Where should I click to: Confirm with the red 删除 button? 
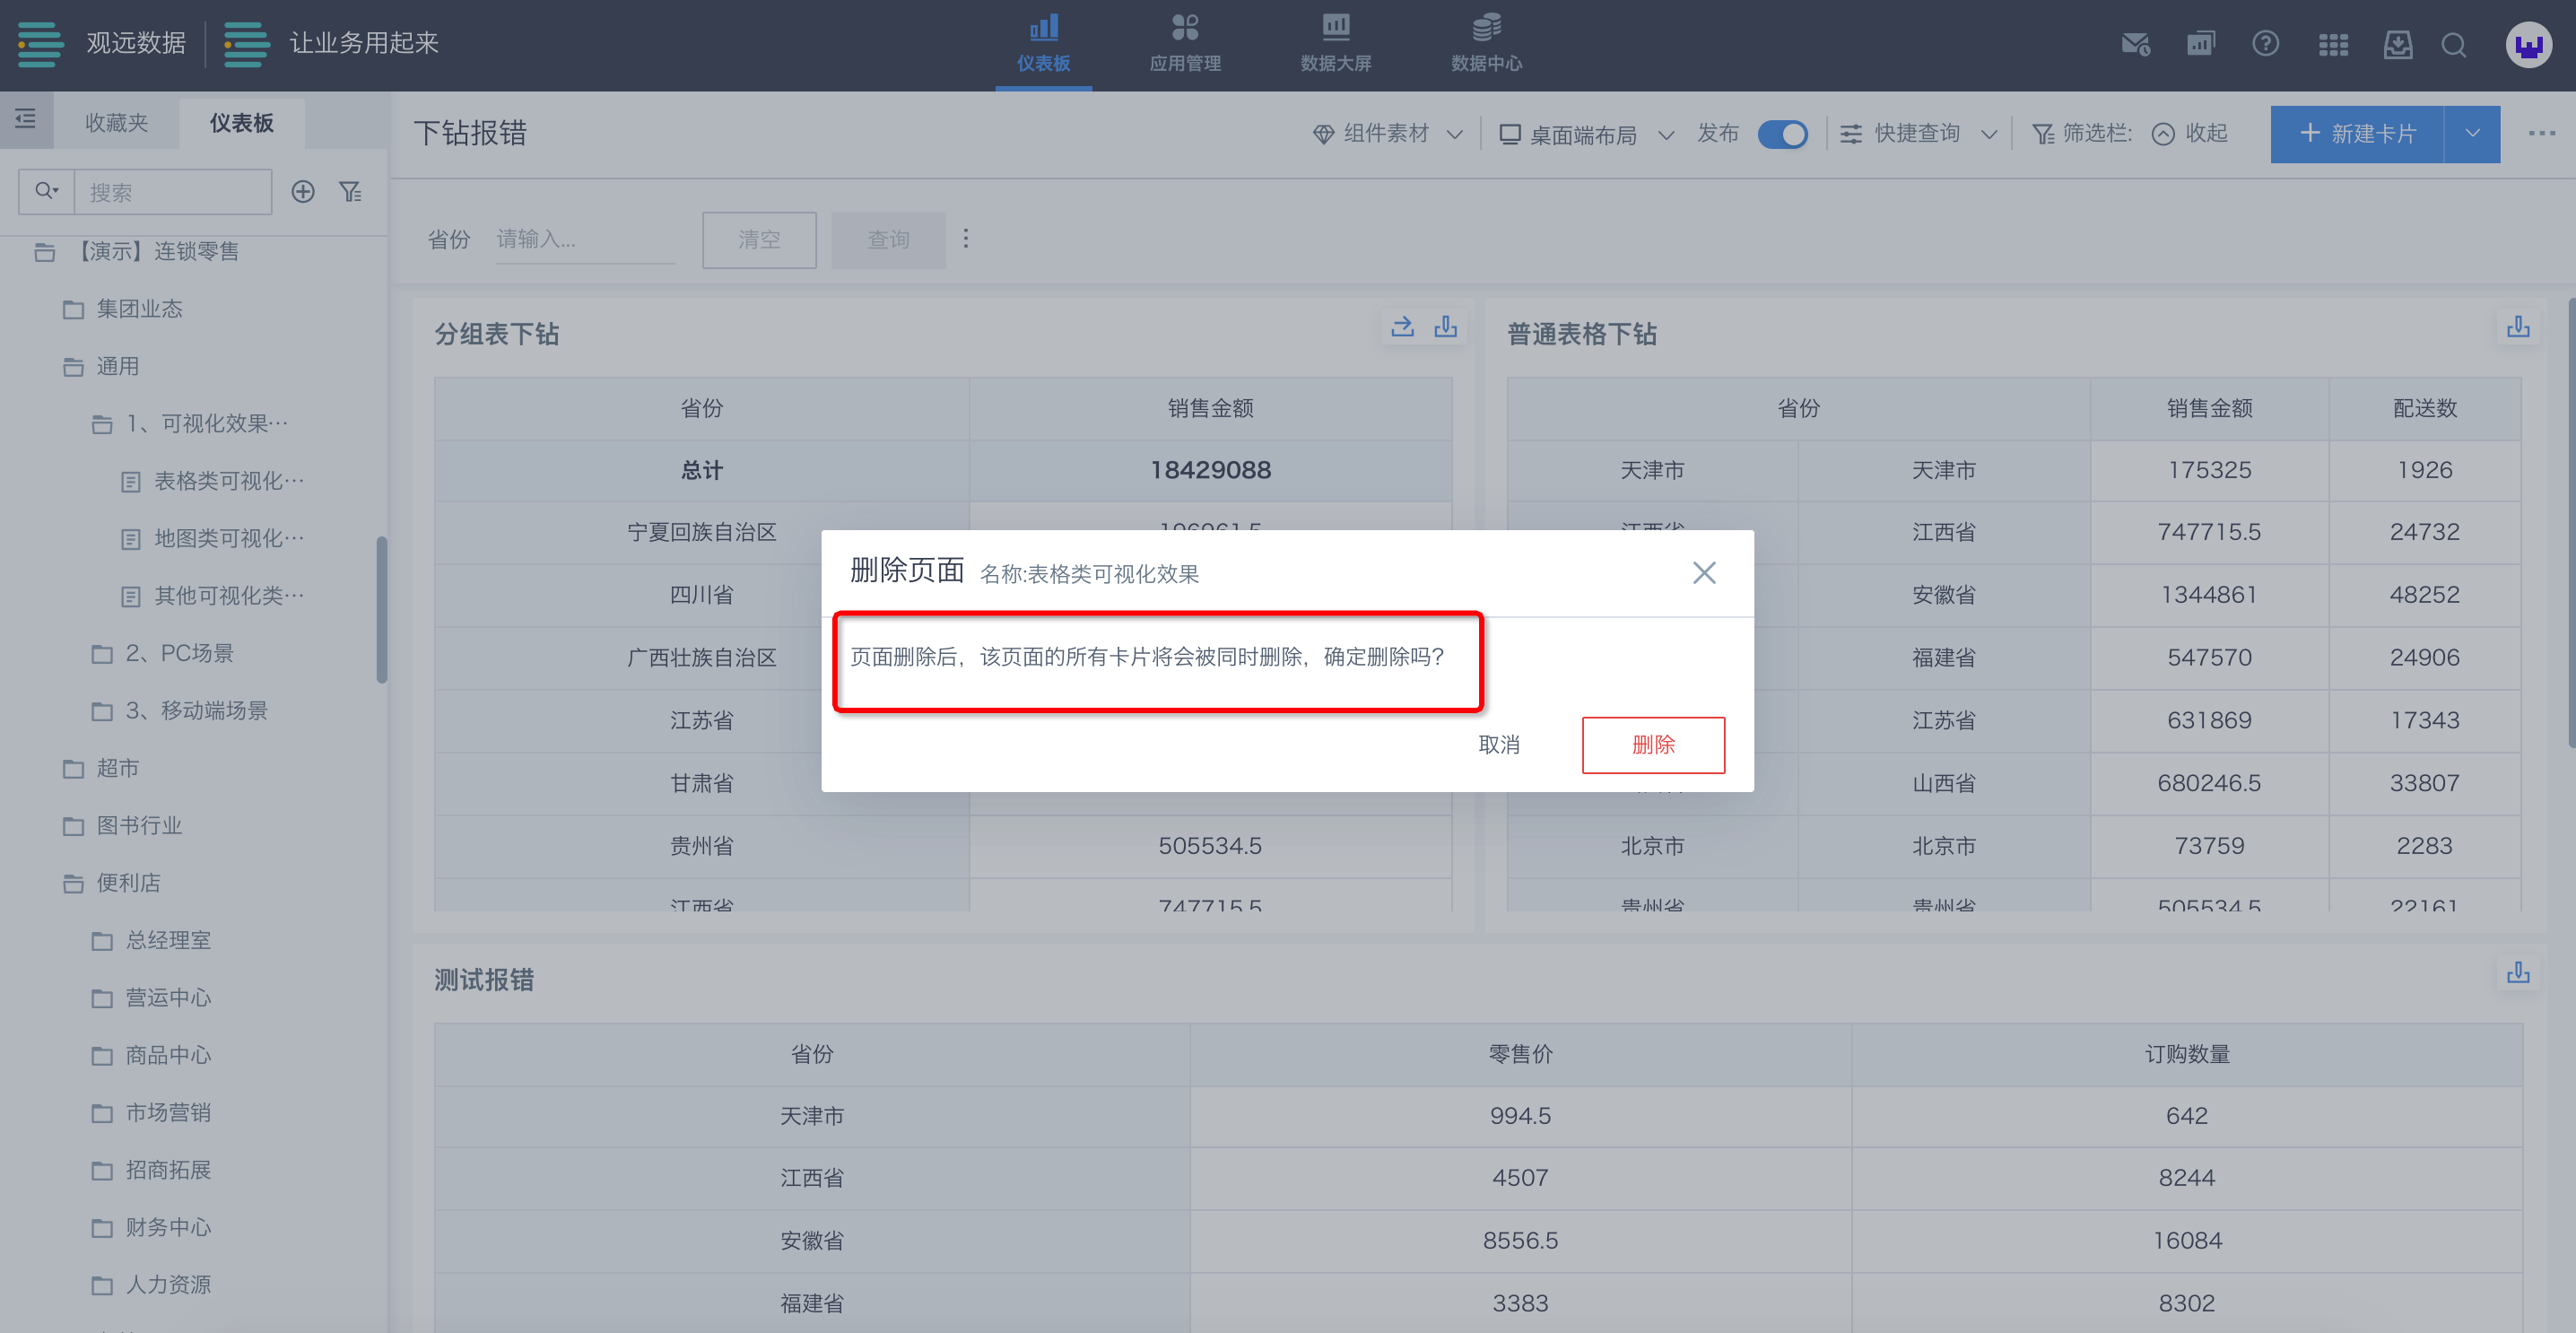[x=1653, y=745]
